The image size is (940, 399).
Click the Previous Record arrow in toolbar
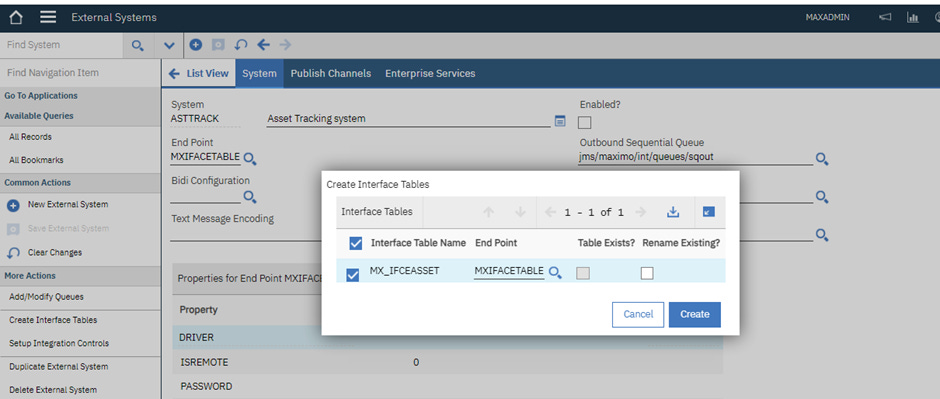point(263,45)
